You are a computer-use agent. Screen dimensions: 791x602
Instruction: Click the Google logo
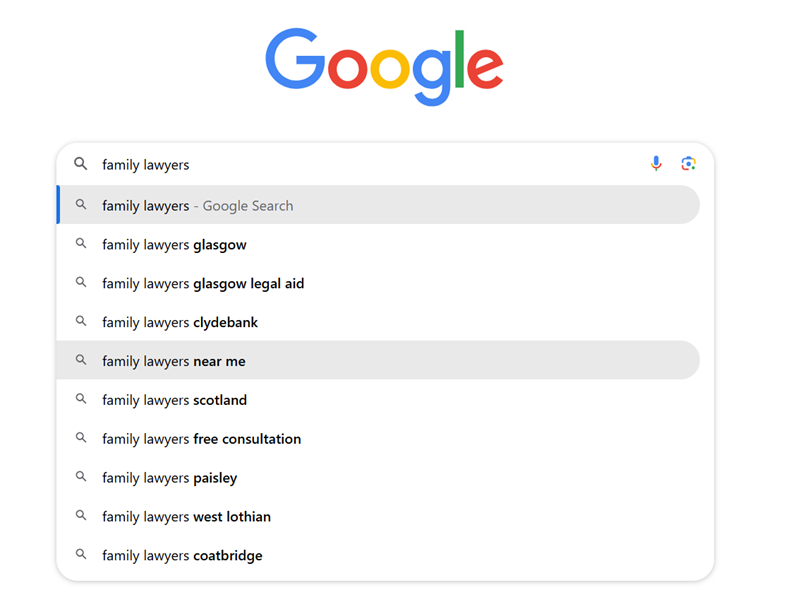384,67
